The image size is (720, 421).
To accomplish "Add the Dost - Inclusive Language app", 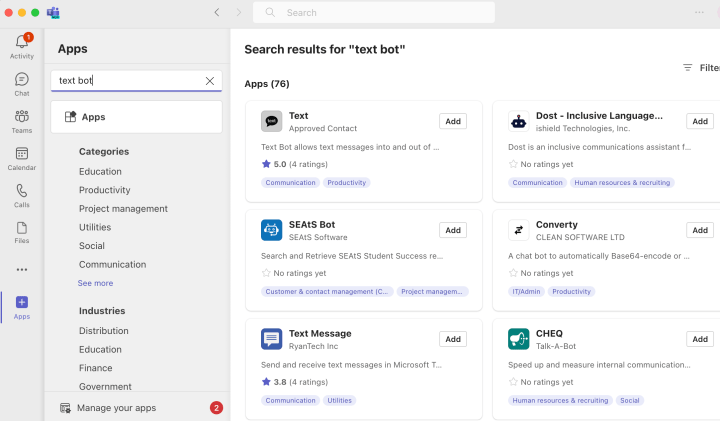I will [x=700, y=121].
